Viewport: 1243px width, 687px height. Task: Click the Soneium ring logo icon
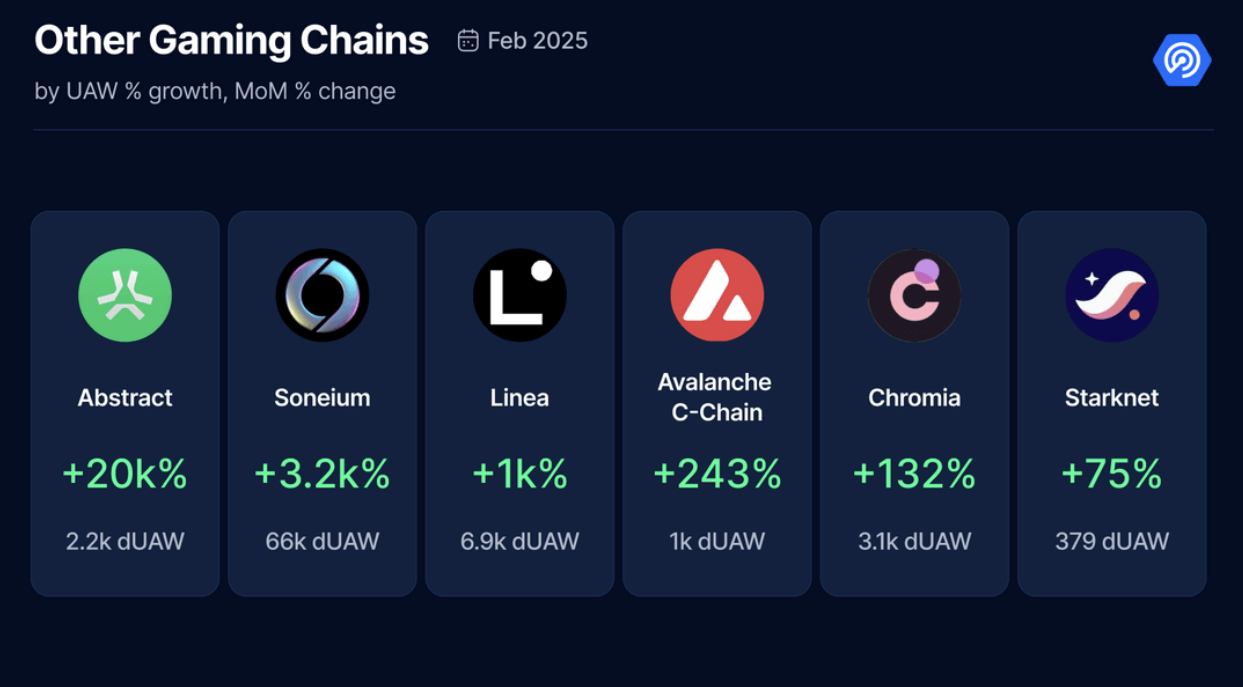tap(322, 296)
